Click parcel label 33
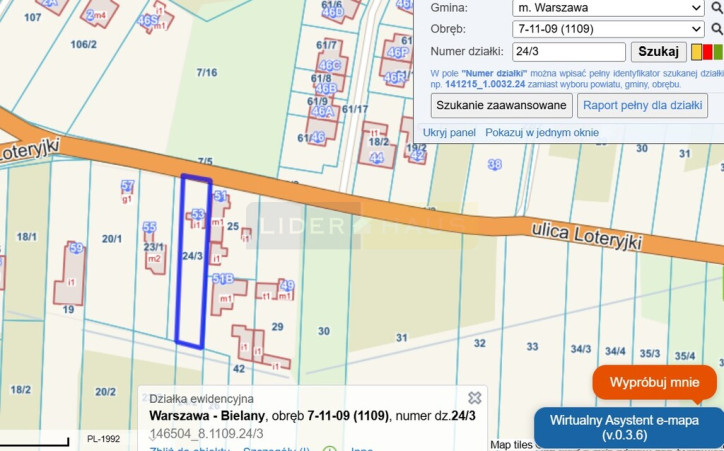724x451 pixels. (532, 346)
